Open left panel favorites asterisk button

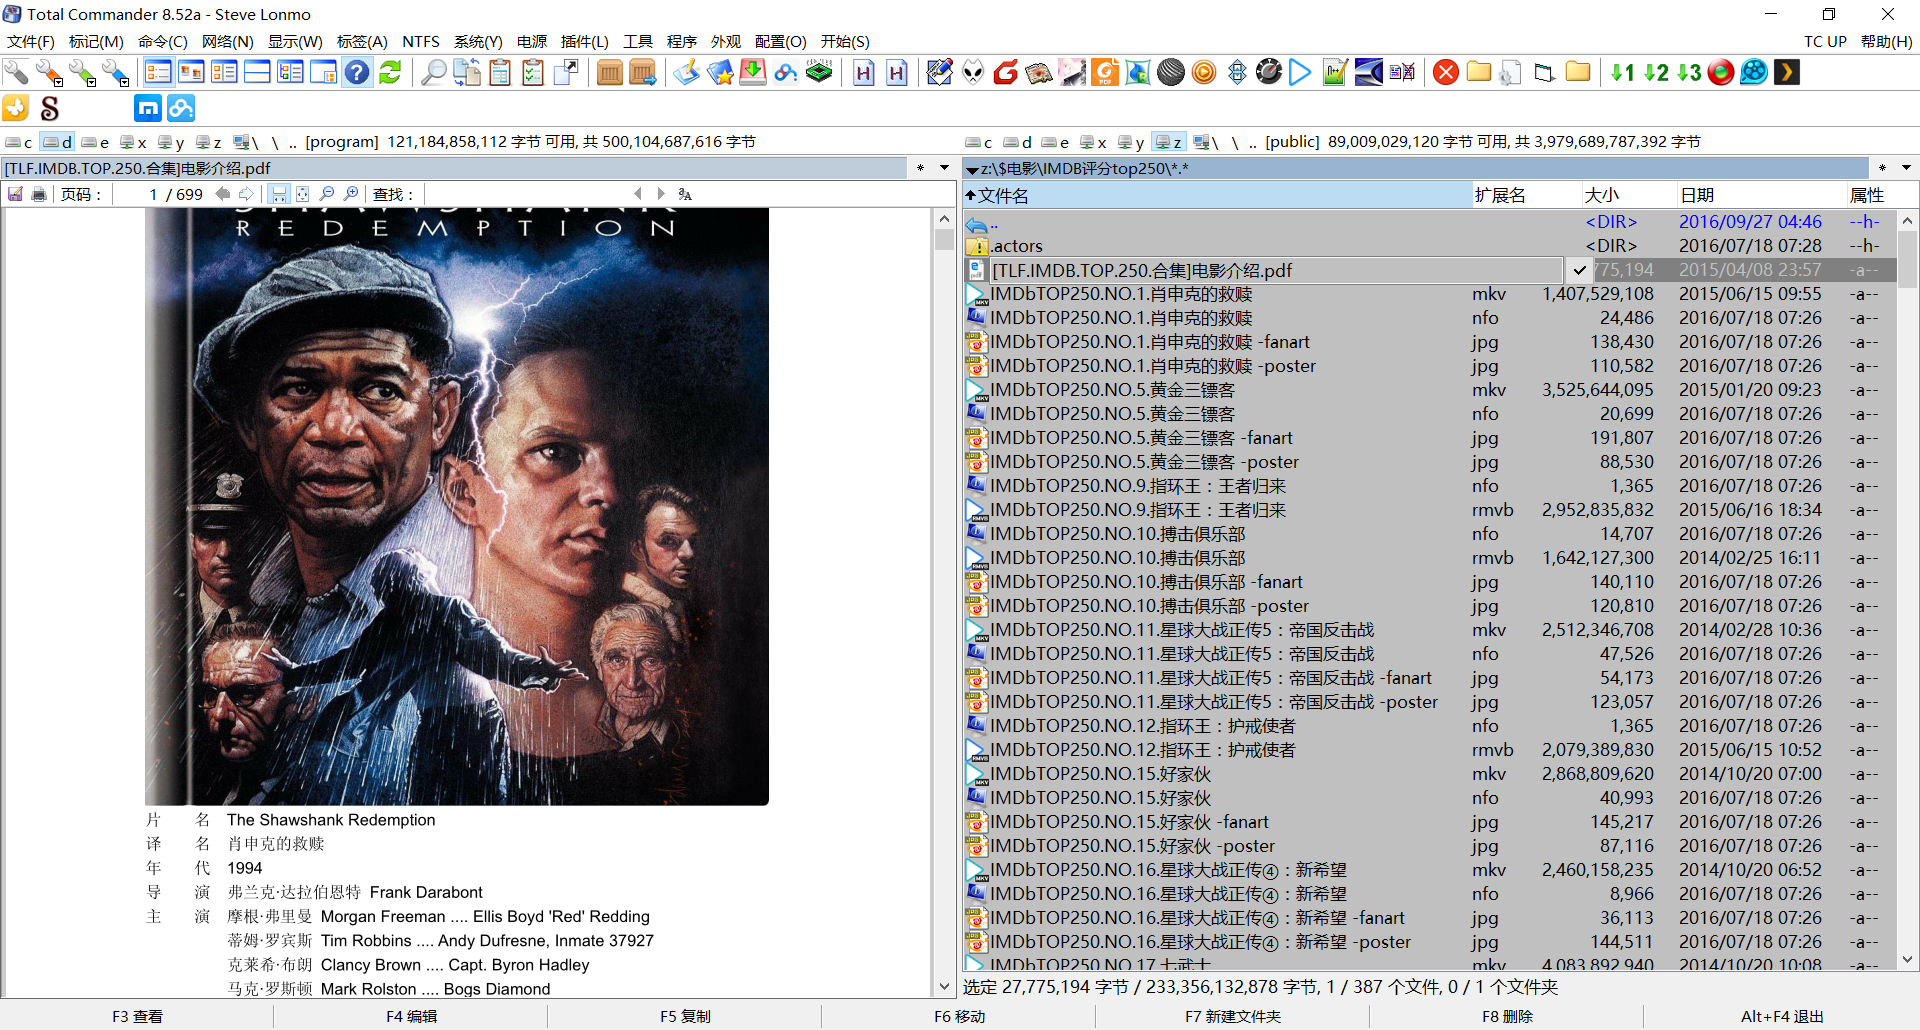pos(920,168)
